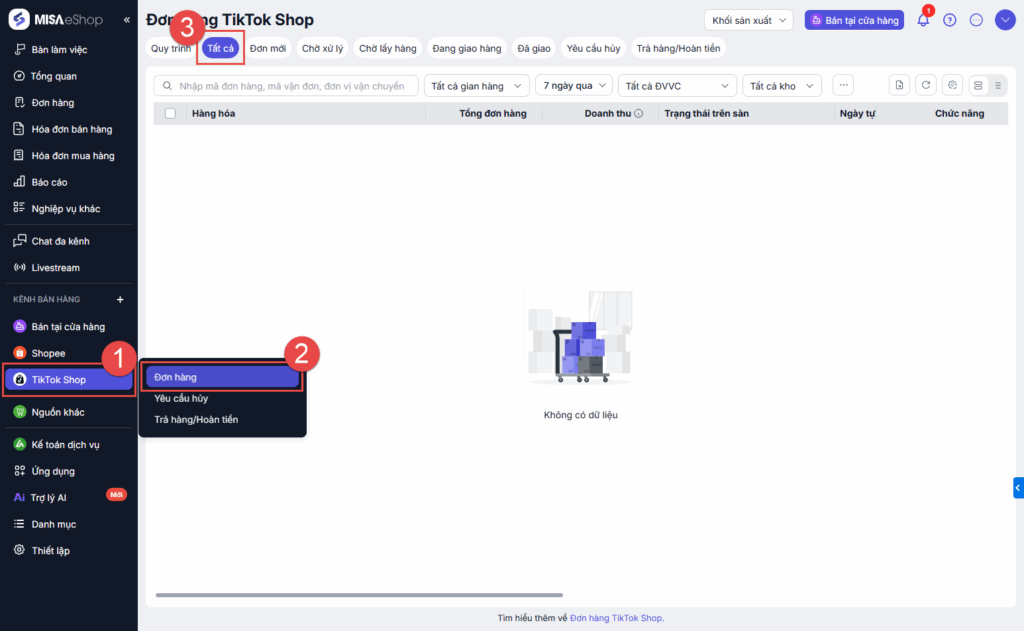Open more filters ellipsis button
Screen dimensions: 1024x631
843,85
